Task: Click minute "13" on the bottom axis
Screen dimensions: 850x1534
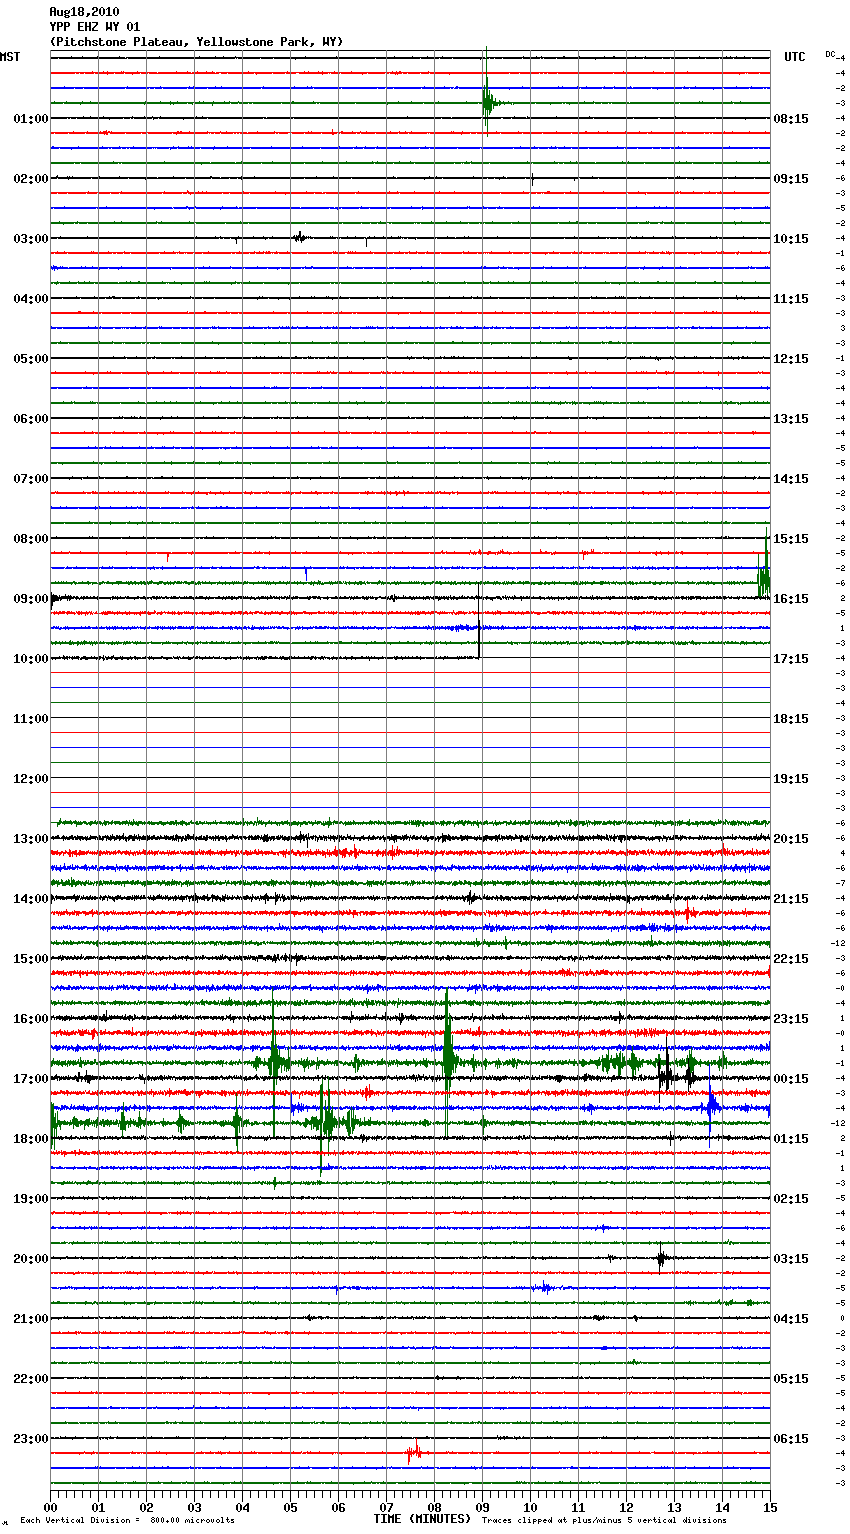Action: [674, 1507]
